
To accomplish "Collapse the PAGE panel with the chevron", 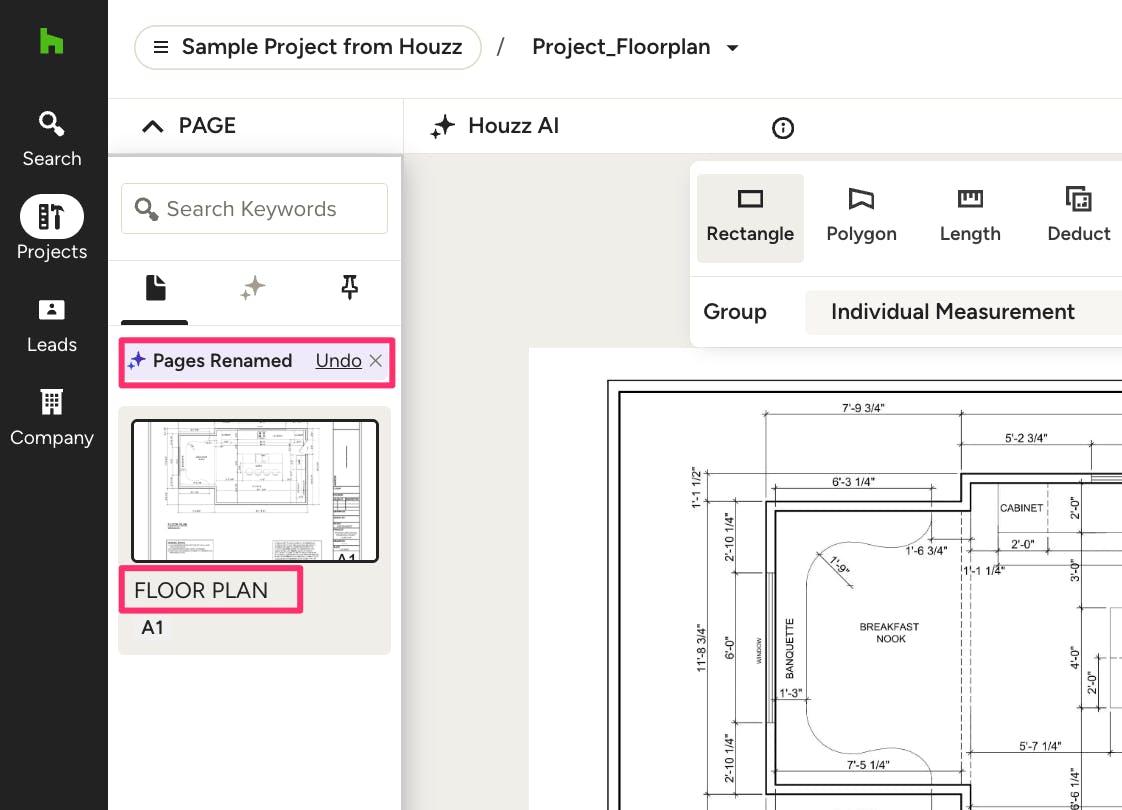I will [152, 127].
